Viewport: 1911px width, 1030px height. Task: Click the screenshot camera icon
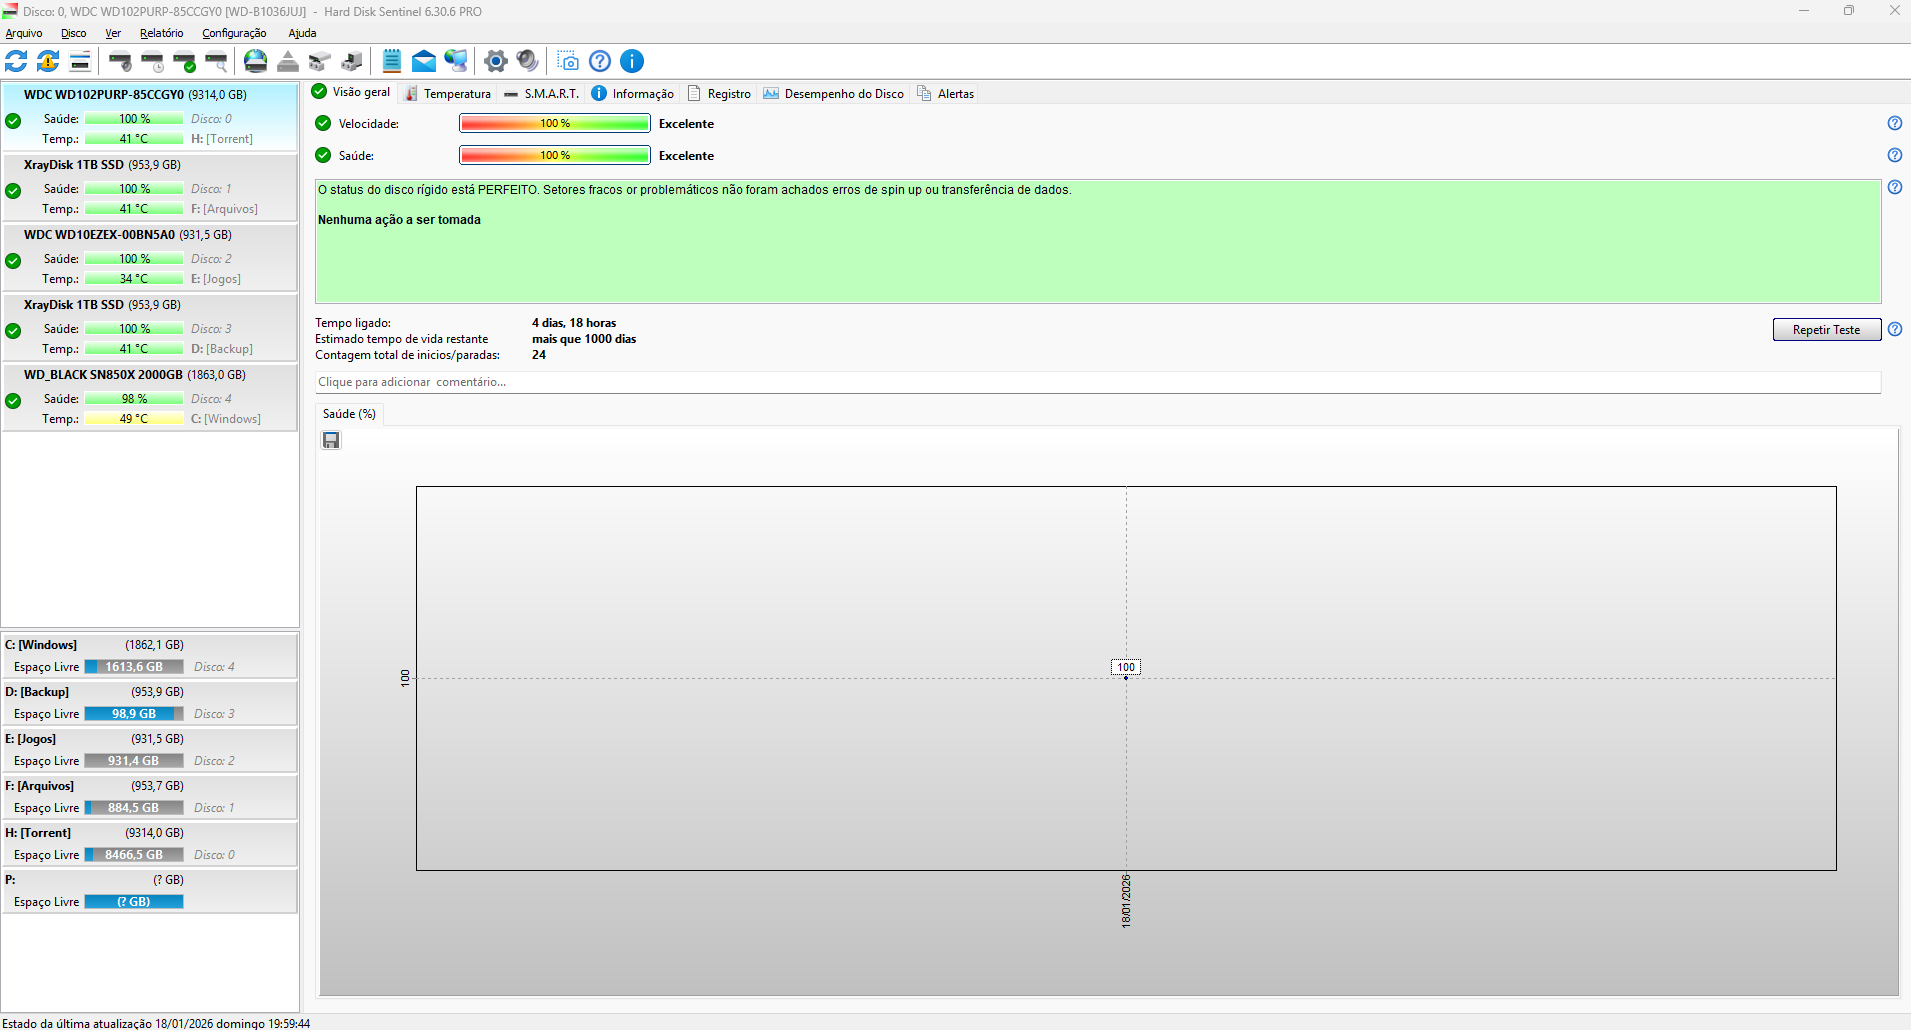(568, 61)
